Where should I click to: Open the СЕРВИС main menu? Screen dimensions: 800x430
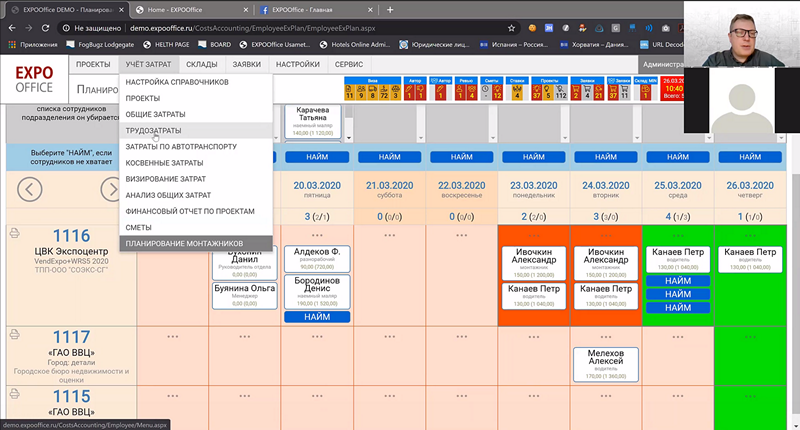tap(349, 64)
